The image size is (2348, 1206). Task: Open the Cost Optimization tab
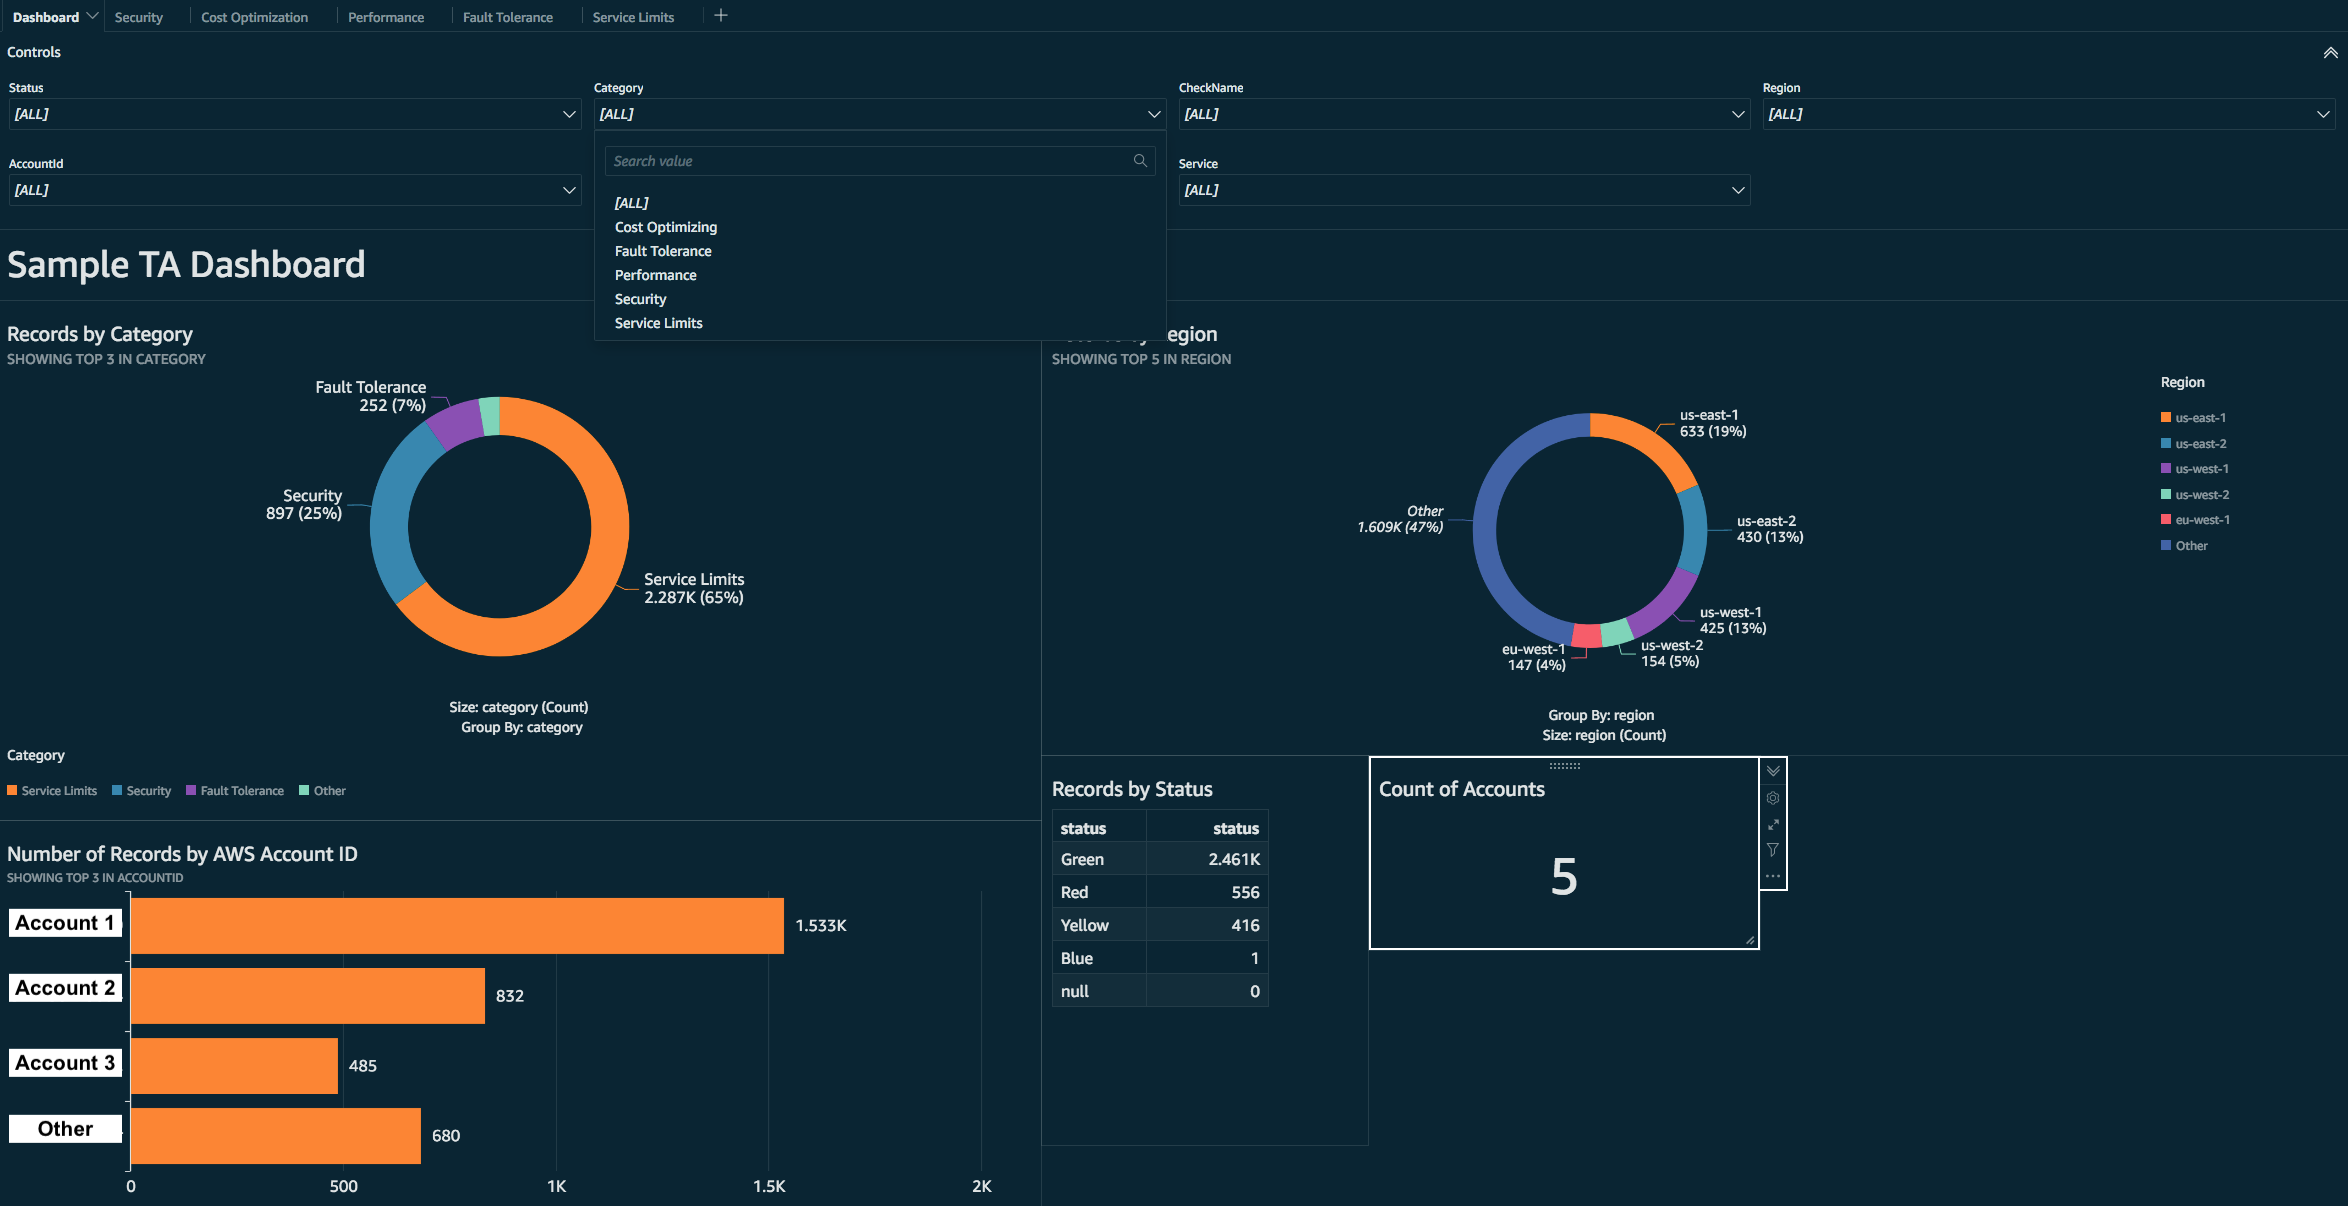[x=254, y=16]
